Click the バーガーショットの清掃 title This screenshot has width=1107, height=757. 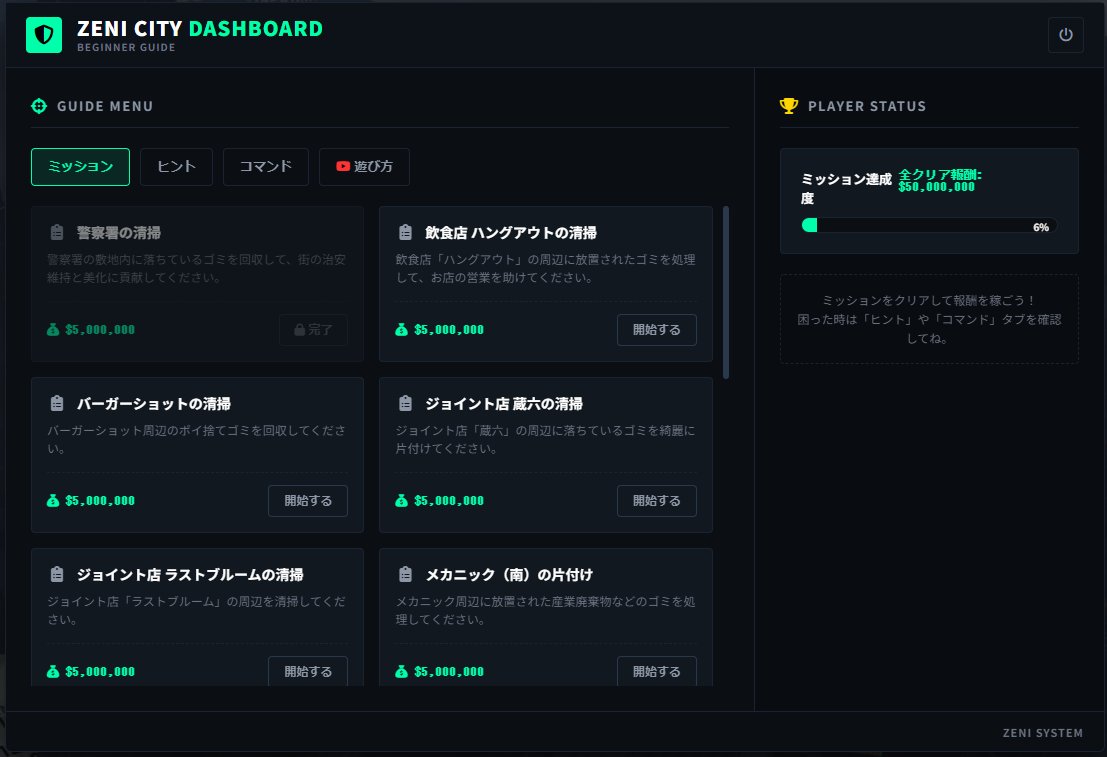(153, 403)
